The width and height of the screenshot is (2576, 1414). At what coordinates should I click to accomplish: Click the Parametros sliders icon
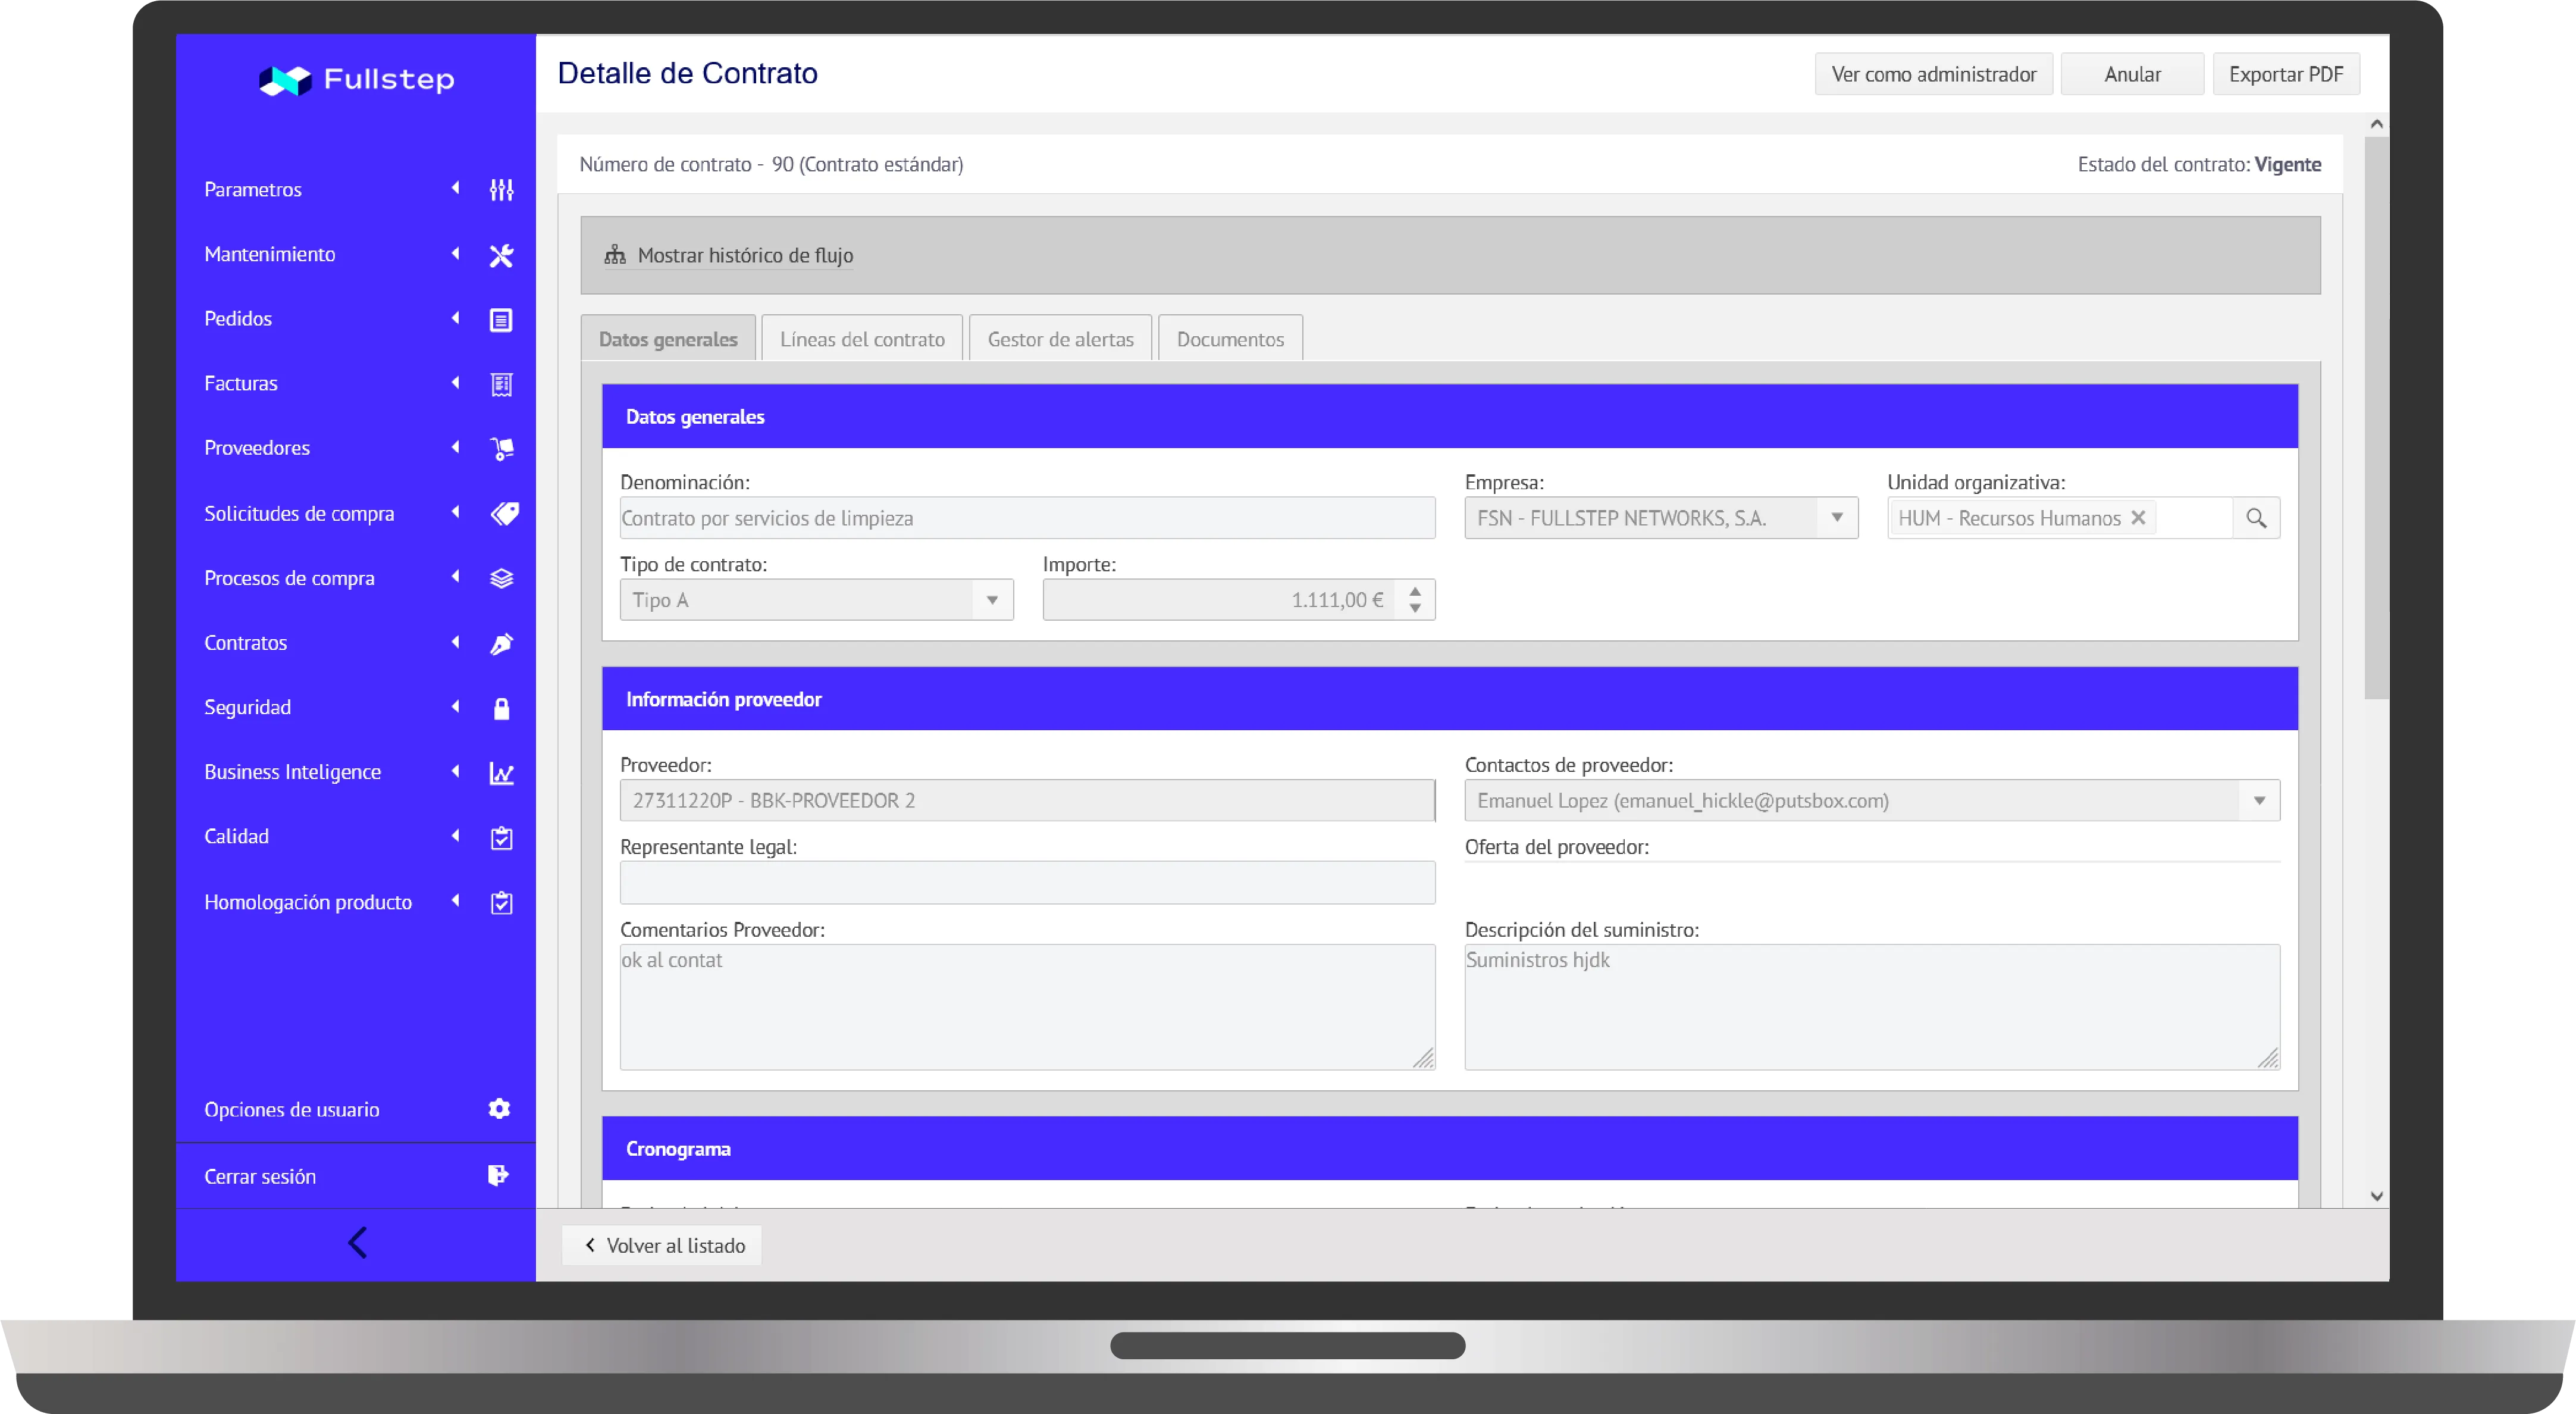[x=501, y=190]
